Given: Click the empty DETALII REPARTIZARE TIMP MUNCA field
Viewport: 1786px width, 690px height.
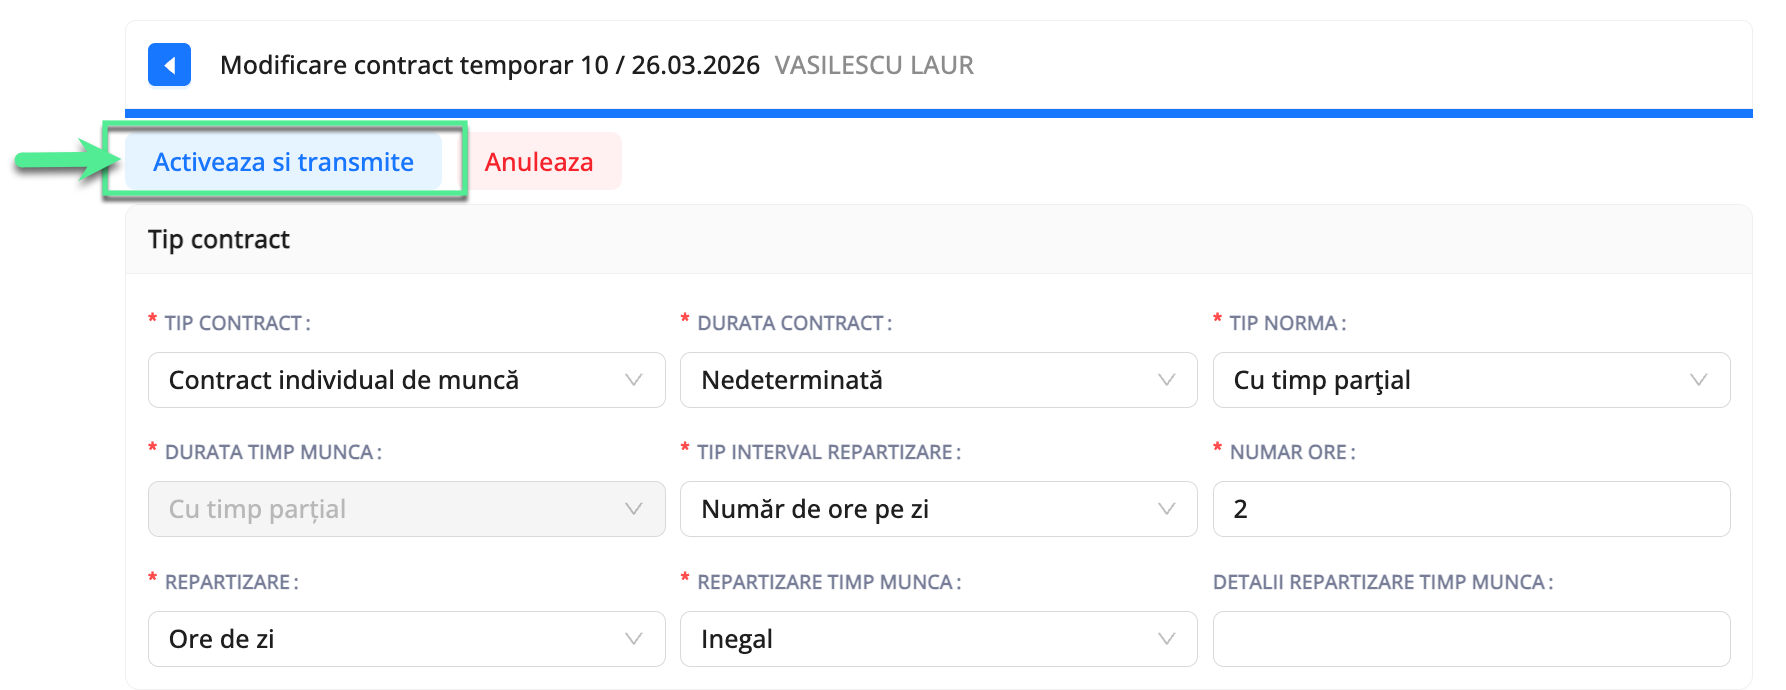Looking at the screenshot, I should 1470,638.
